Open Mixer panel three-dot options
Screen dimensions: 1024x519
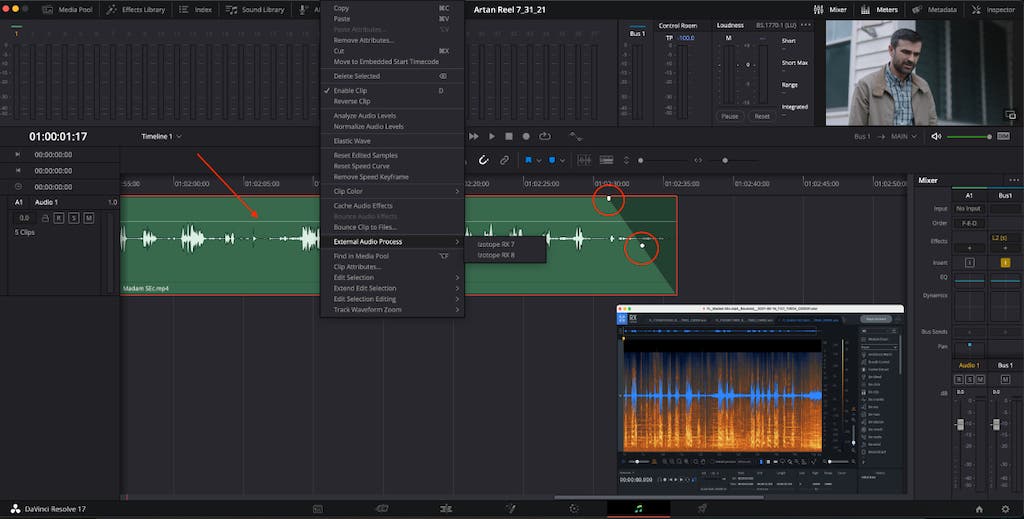1014,180
